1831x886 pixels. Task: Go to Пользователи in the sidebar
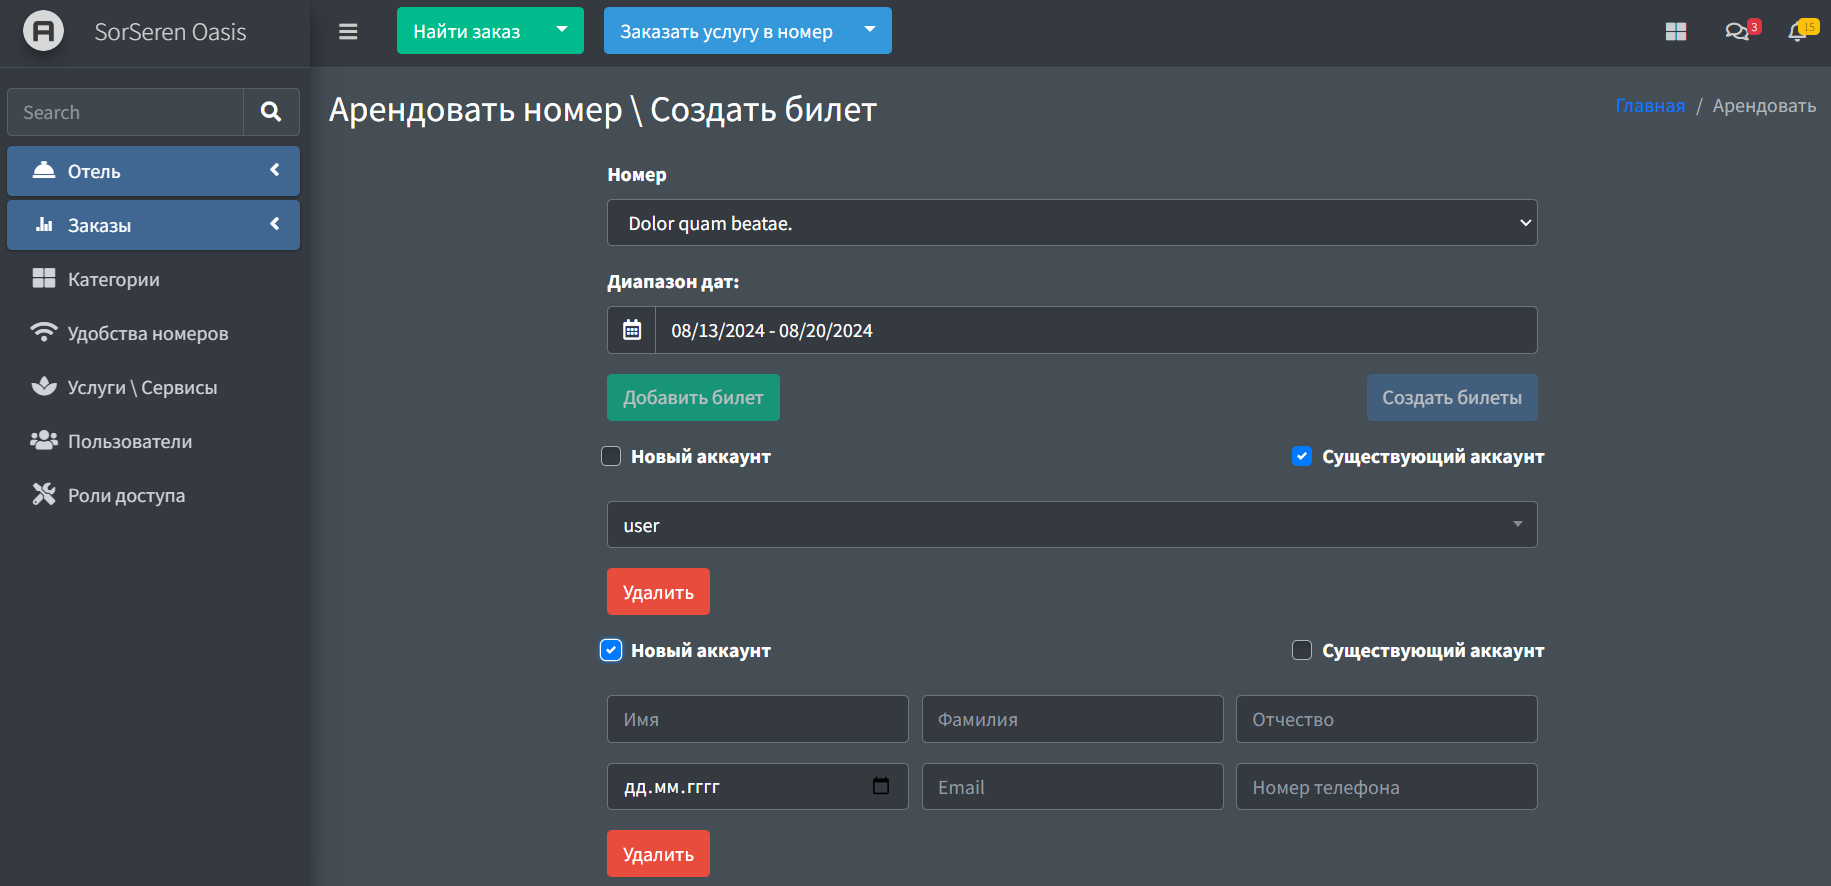point(129,441)
